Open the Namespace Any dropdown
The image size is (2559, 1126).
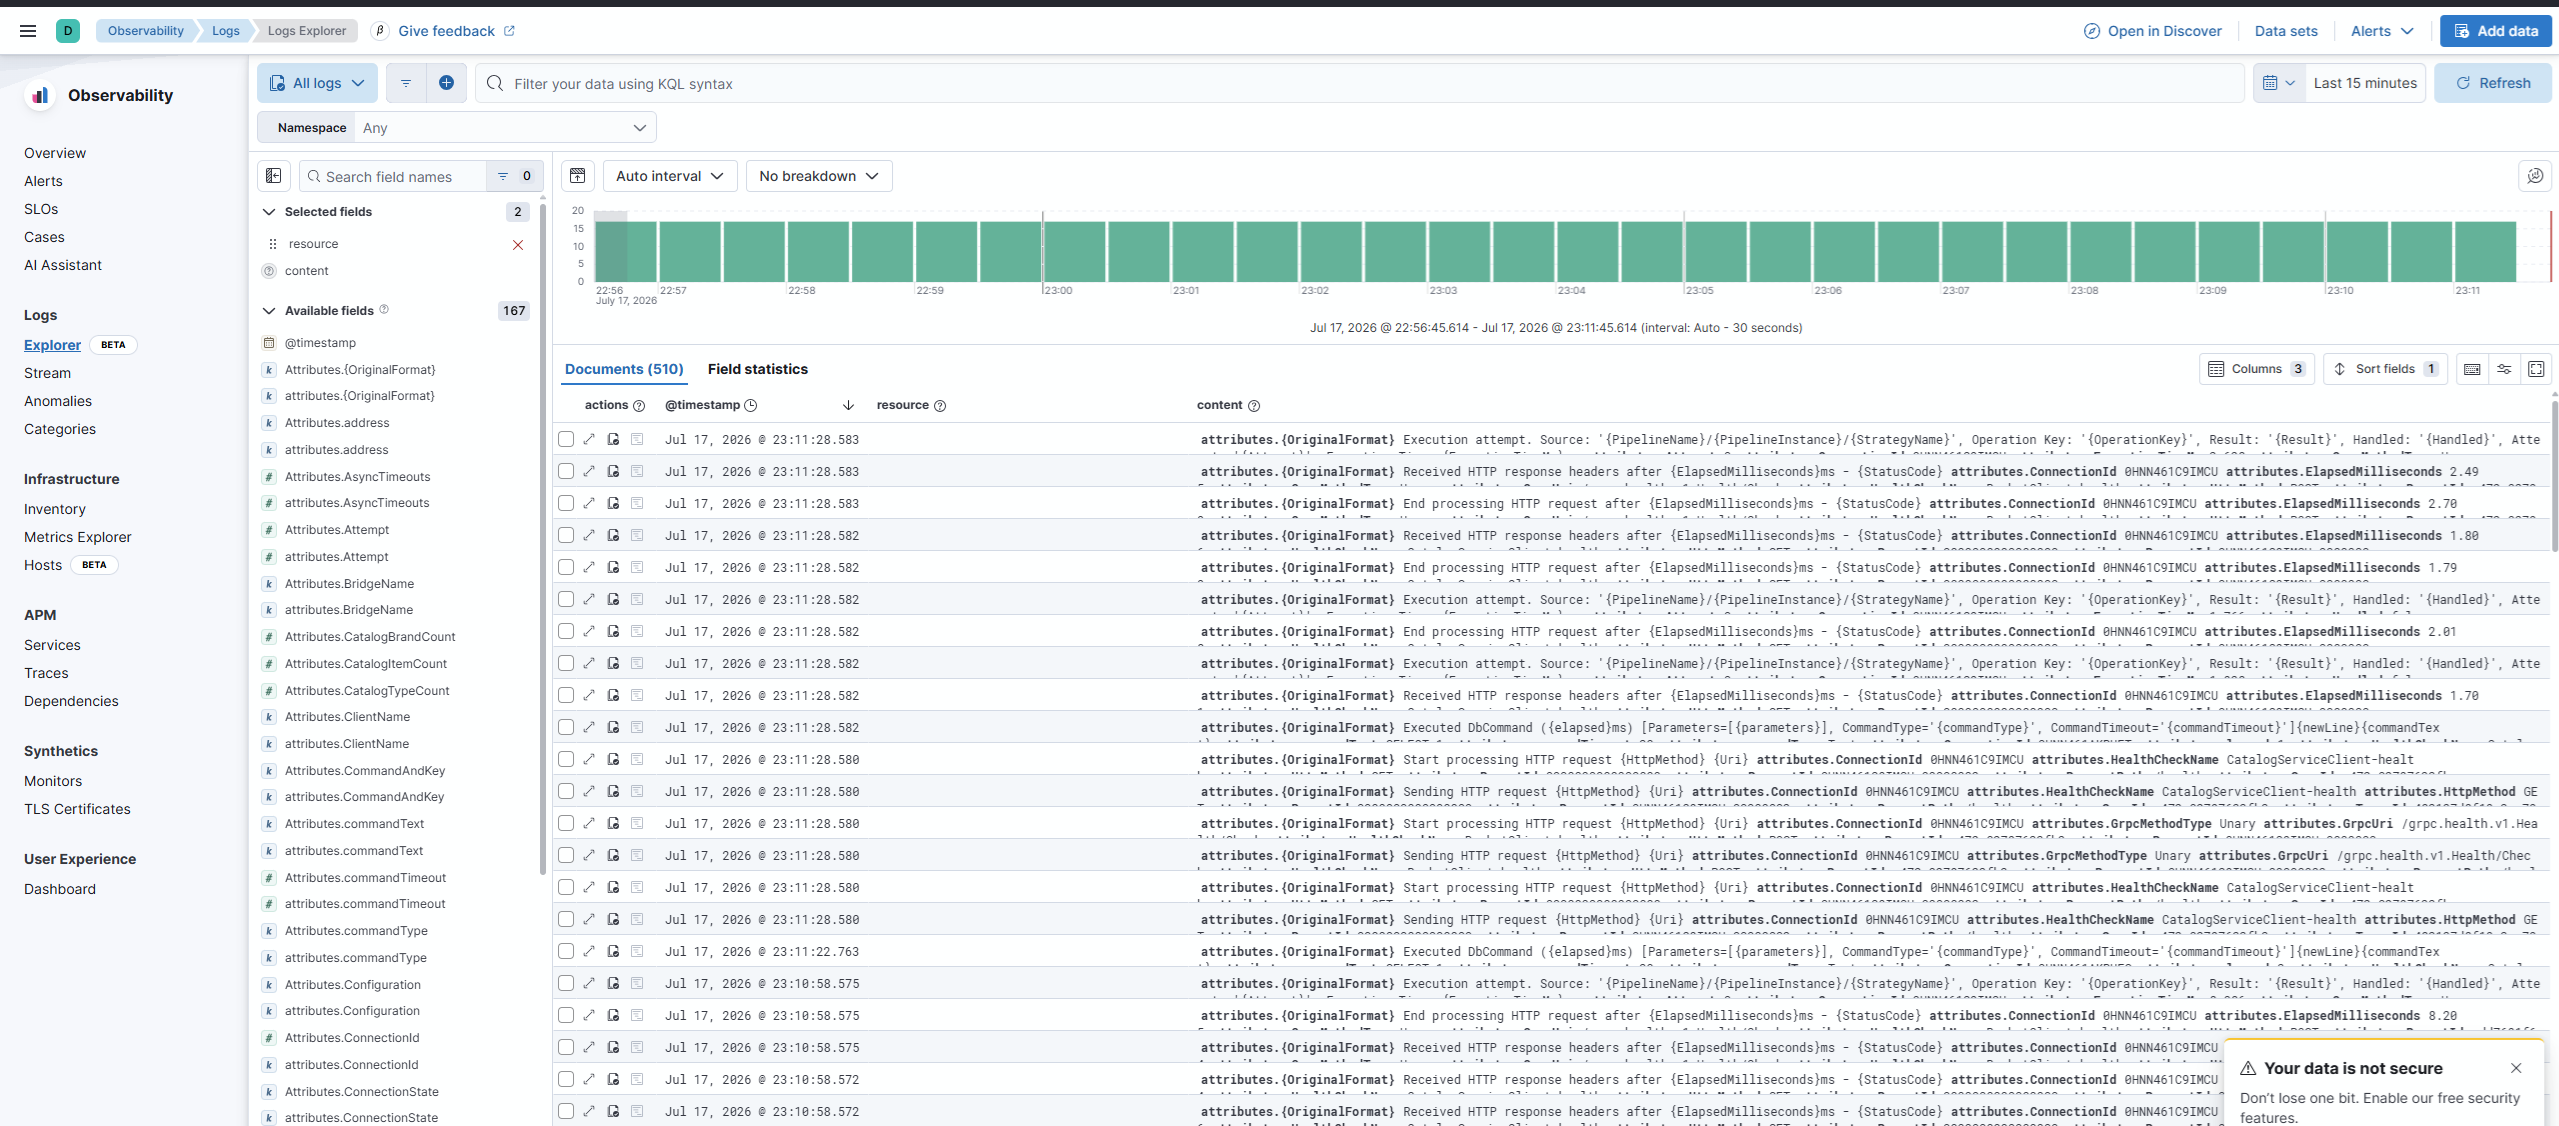click(505, 128)
